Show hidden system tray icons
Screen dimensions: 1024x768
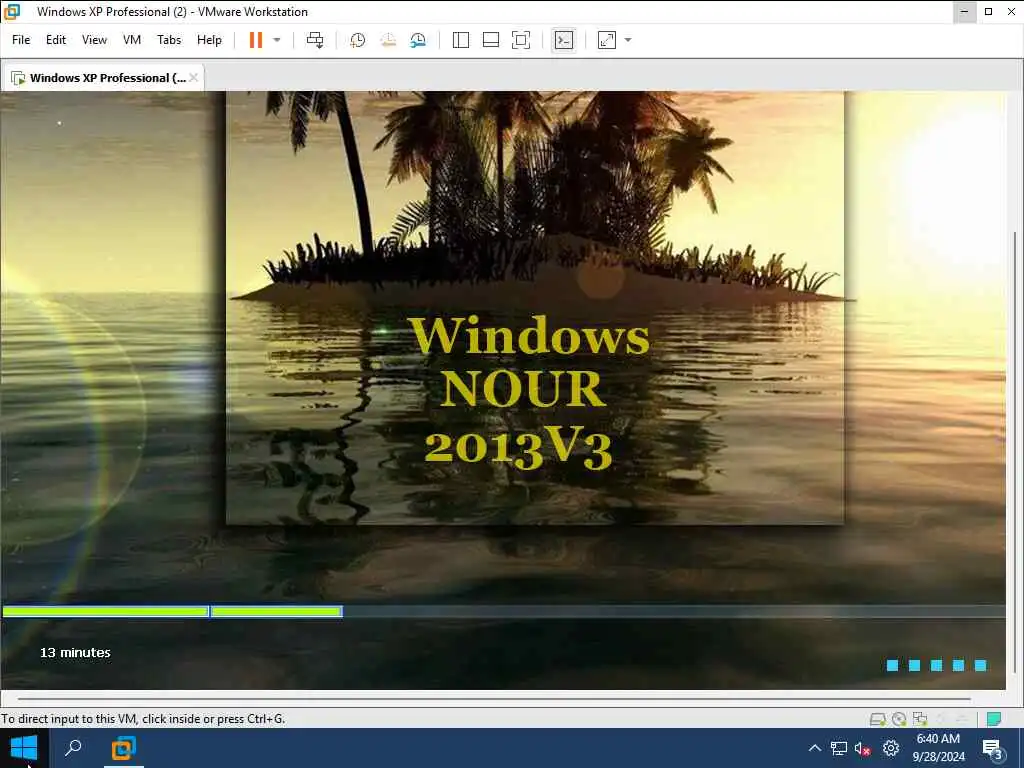click(814, 748)
